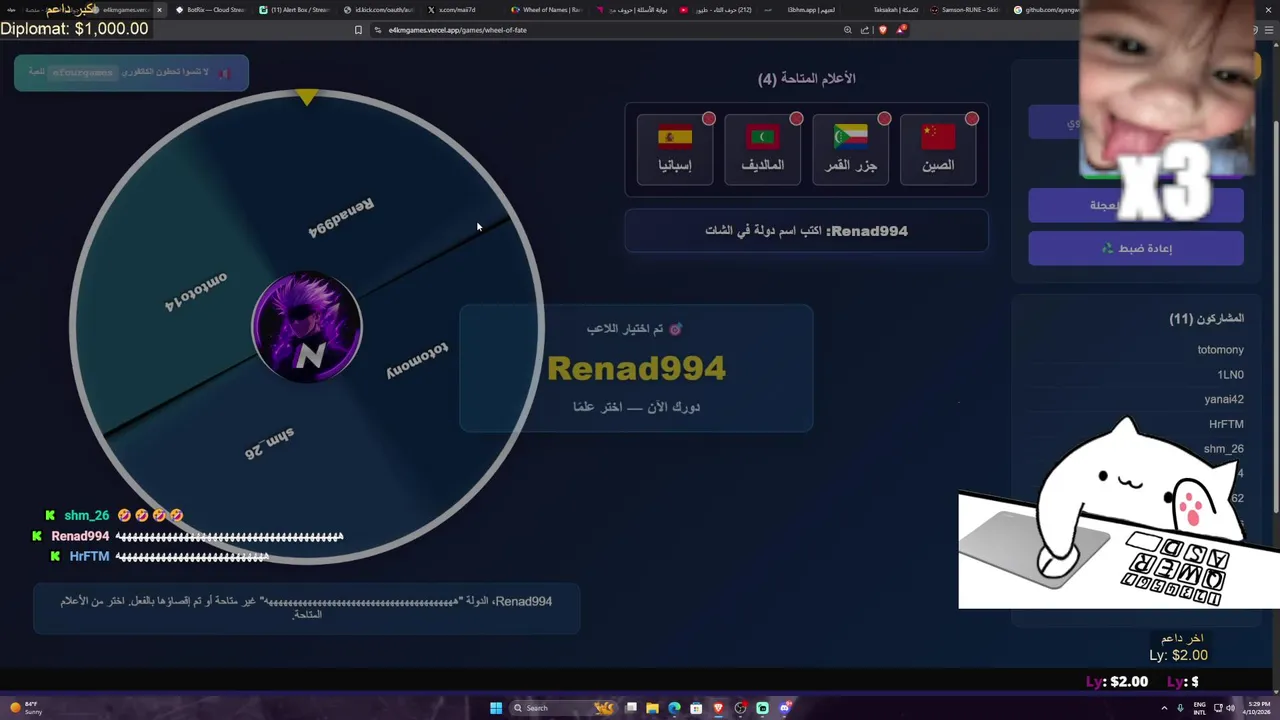Open the green app icon on taskbar
1280x720 pixels.
[x=762, y=708]
